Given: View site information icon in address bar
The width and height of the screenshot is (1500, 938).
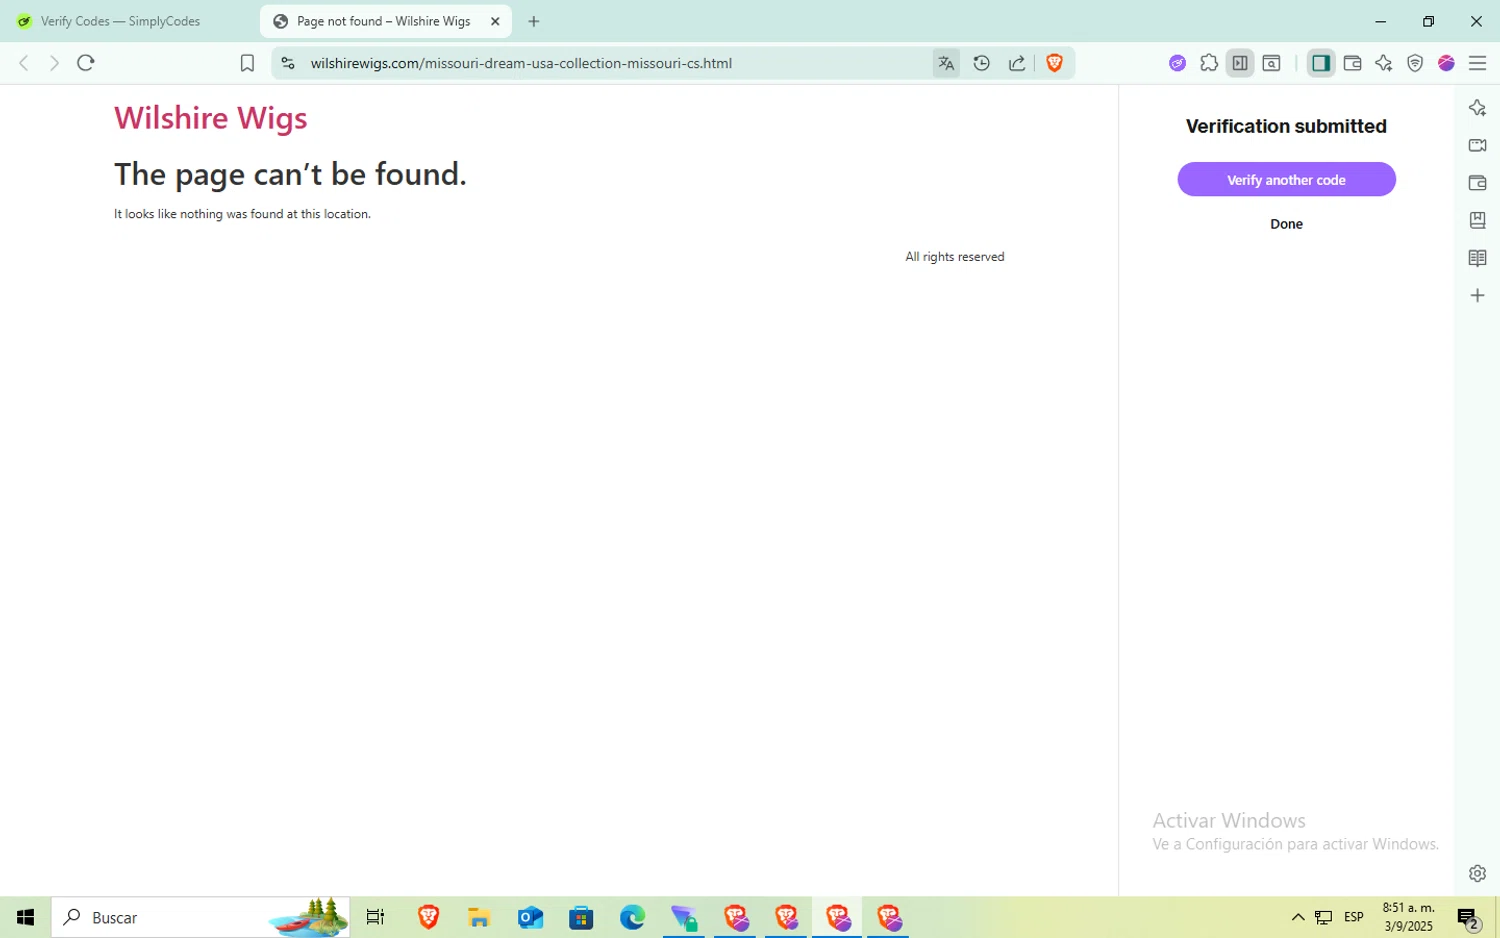Looking at the screenshot, I should (x=288, y=63).
